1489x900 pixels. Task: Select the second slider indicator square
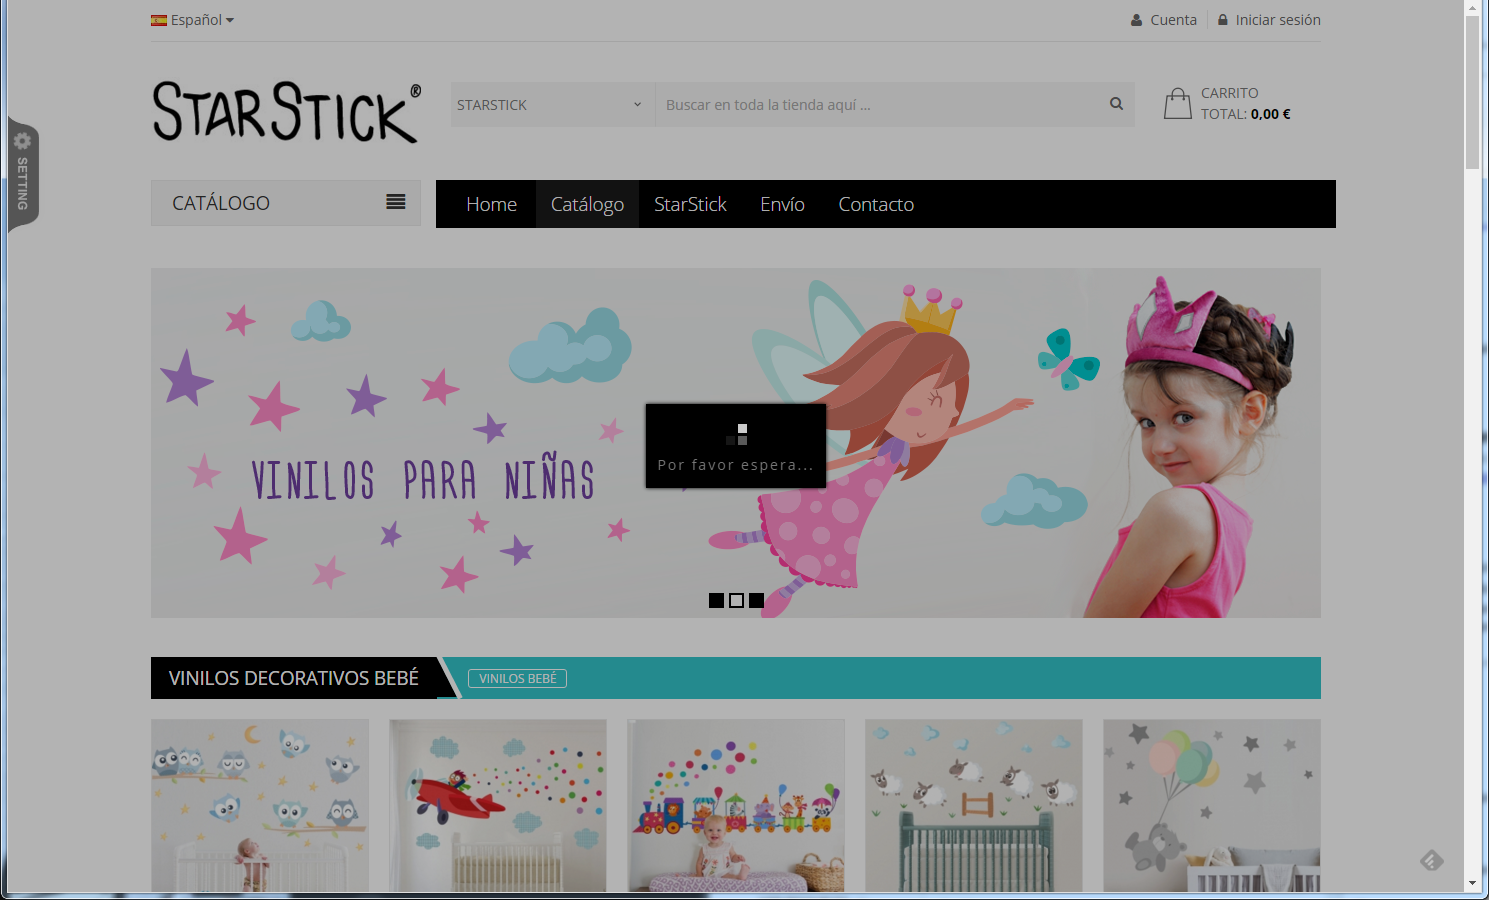click(736, 600)
